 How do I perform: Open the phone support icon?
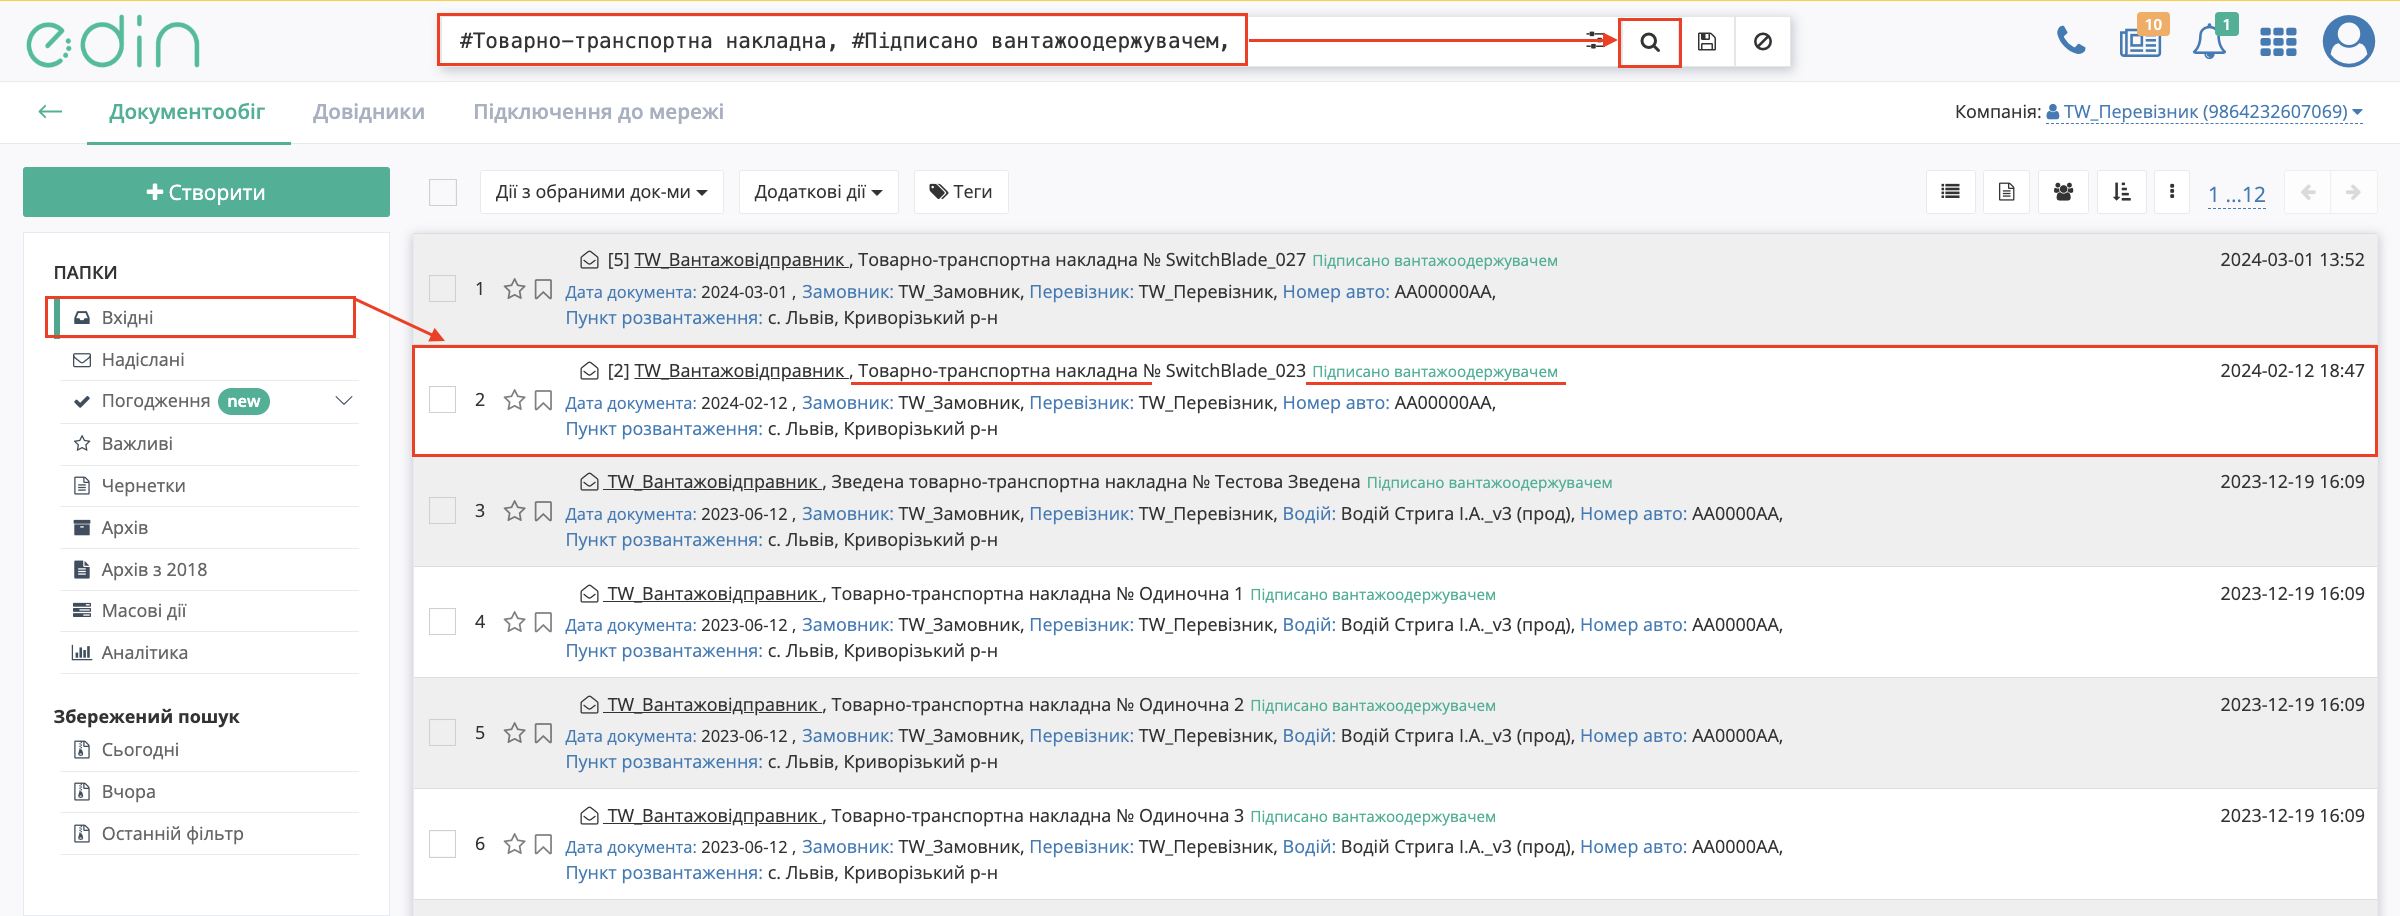click(x=2070, y=42)
